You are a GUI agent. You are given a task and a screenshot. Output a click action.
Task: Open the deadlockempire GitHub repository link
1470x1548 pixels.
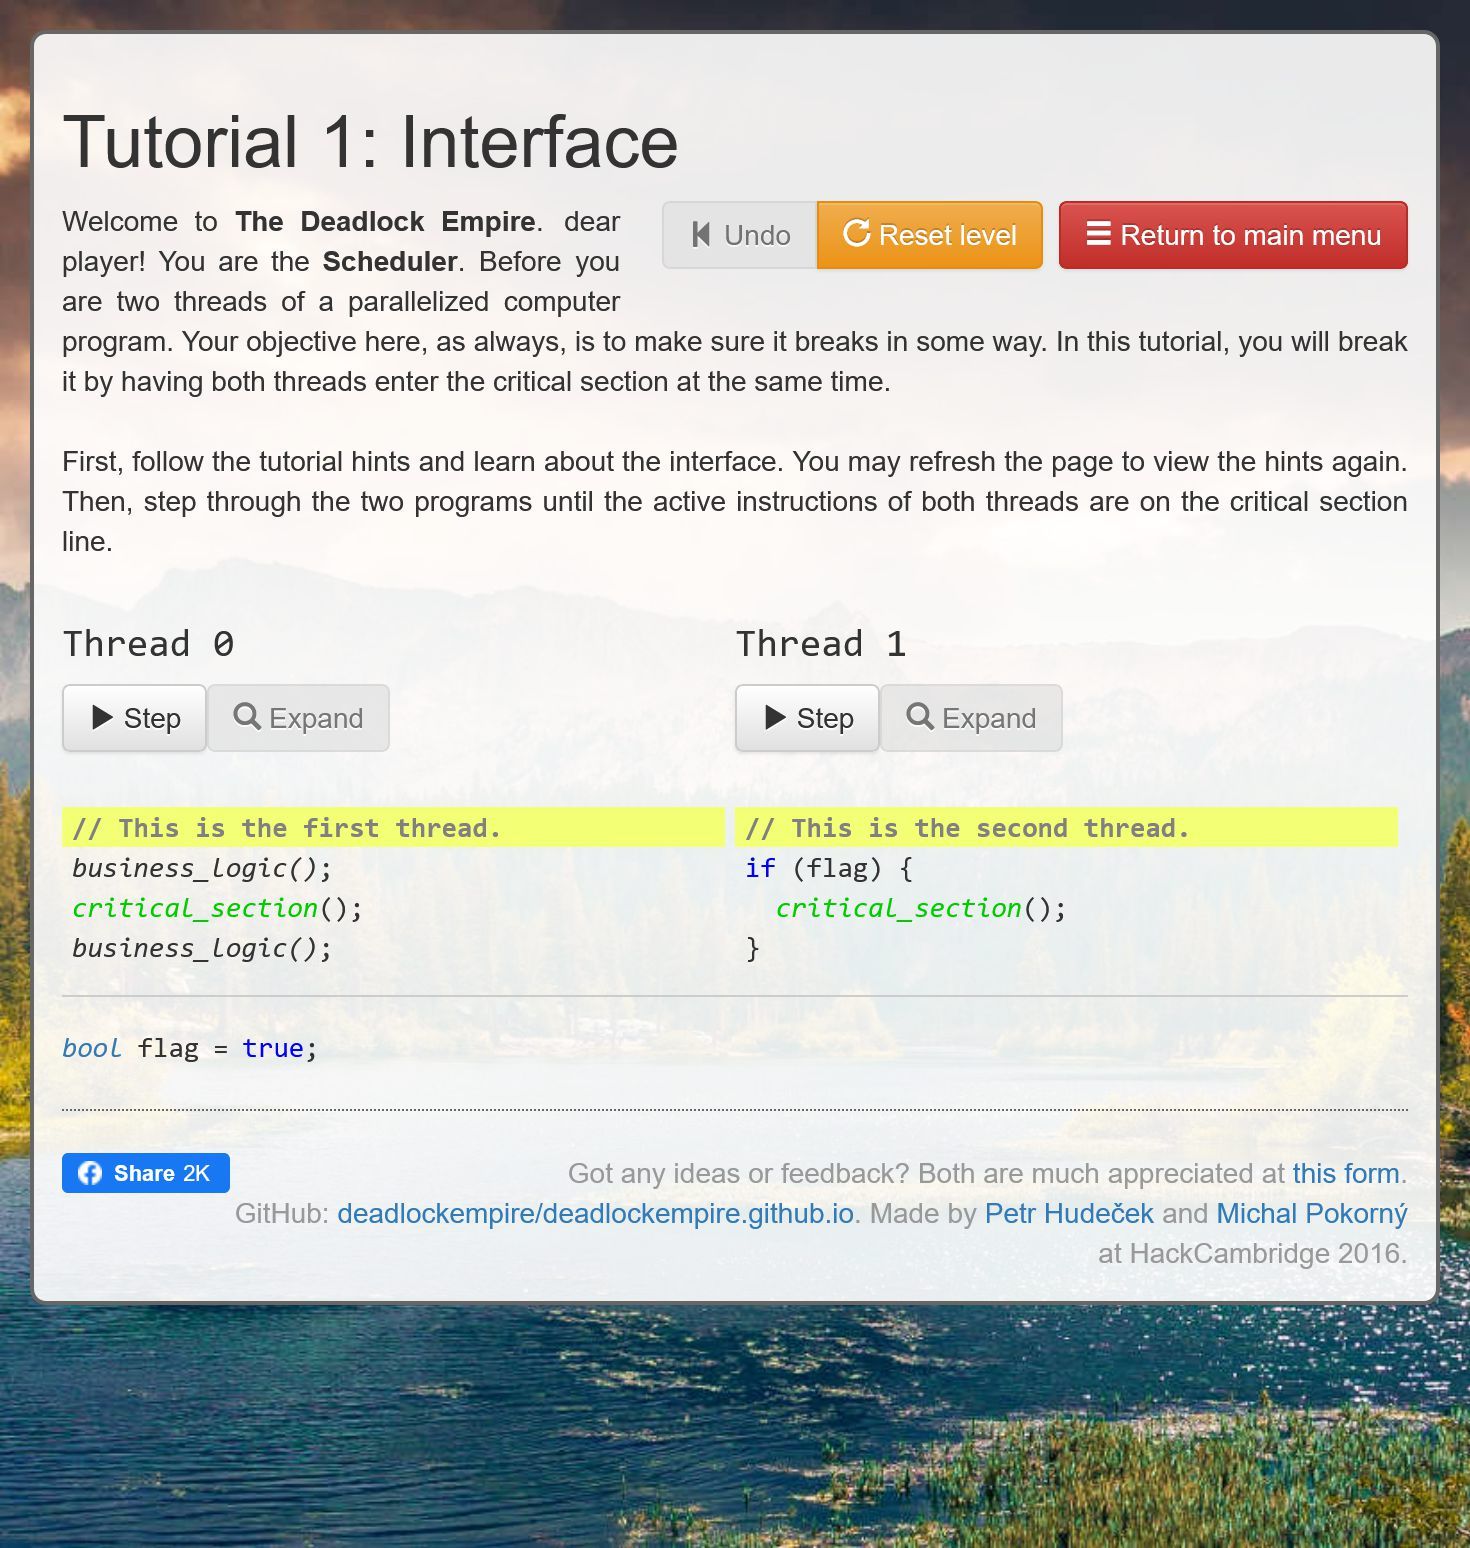596,1213
